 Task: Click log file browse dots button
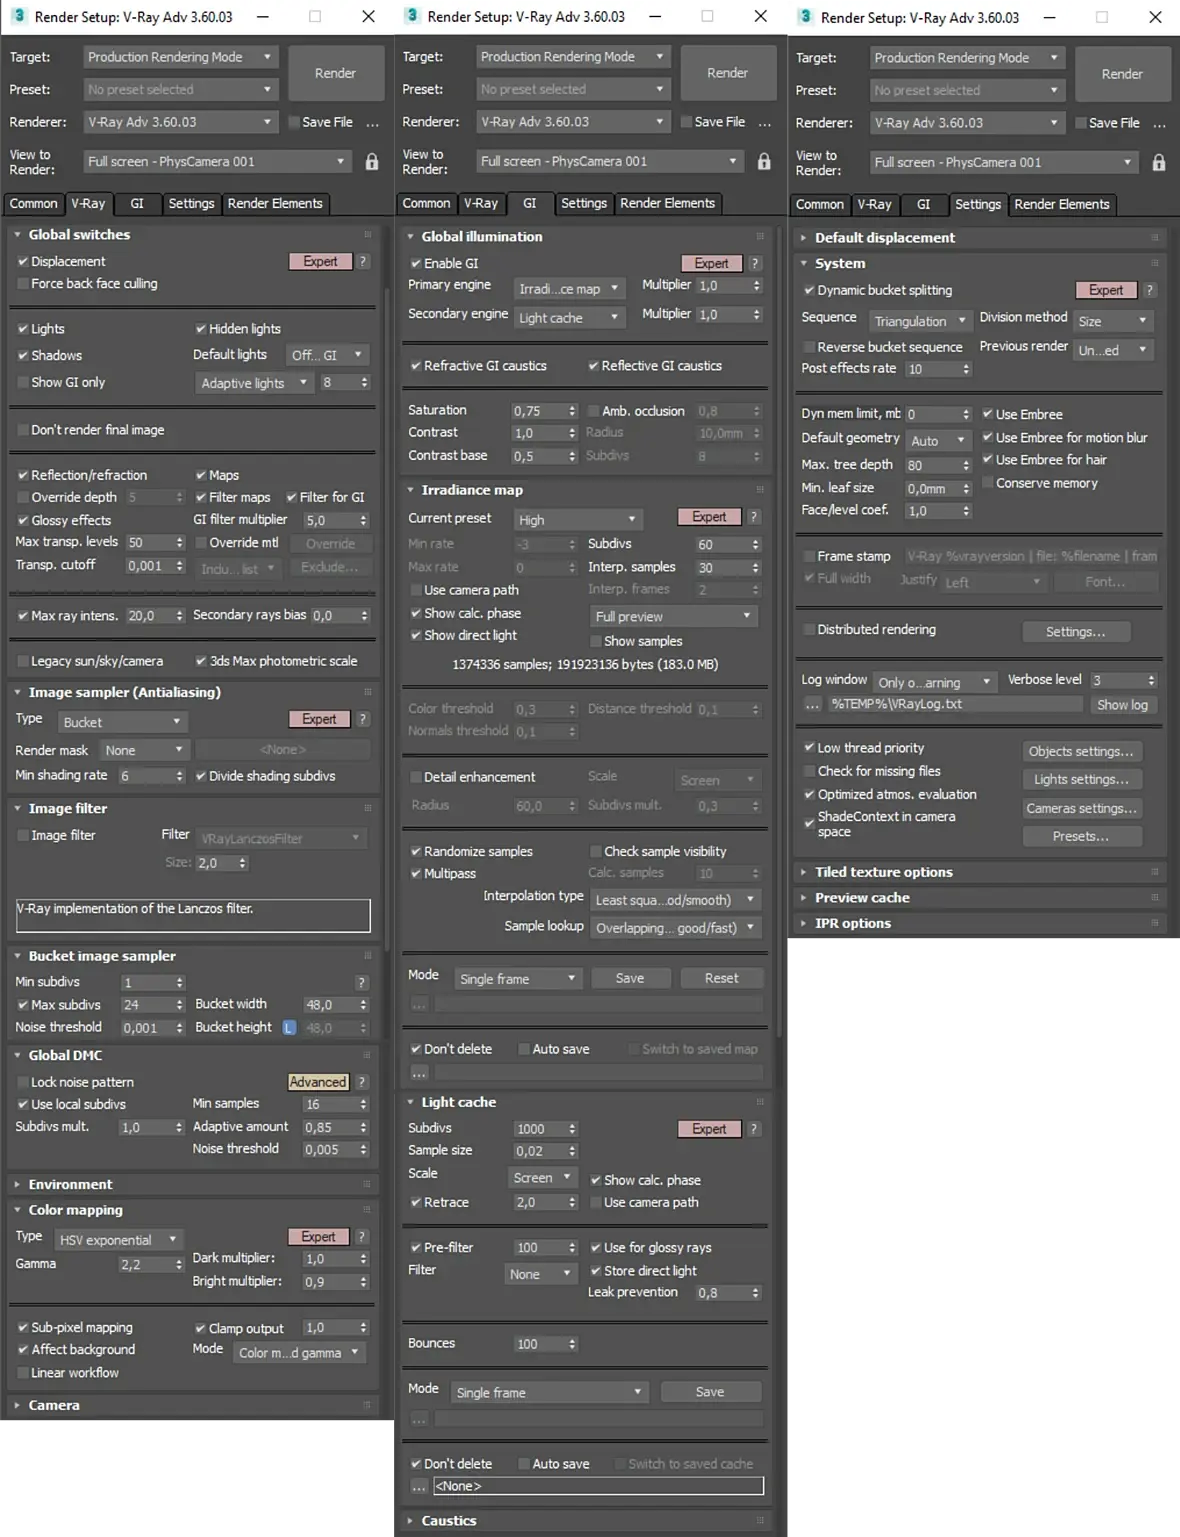[812, 705]
